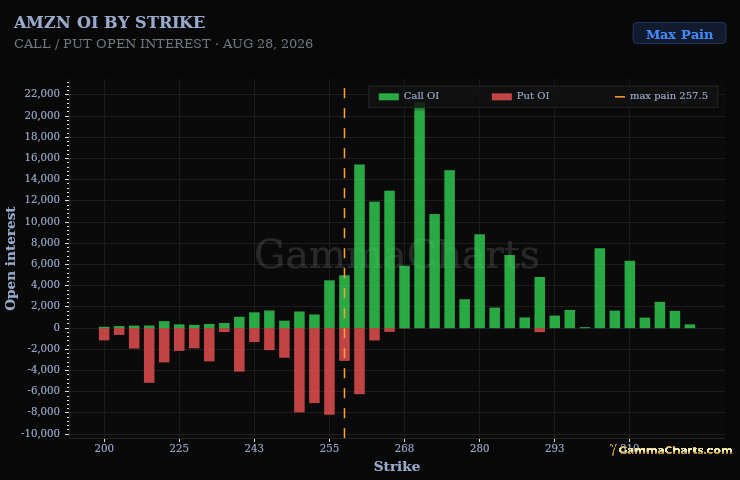Click the 12,000 y-axis label
This screenshot has height=480, width=740.
coord(42,200)
